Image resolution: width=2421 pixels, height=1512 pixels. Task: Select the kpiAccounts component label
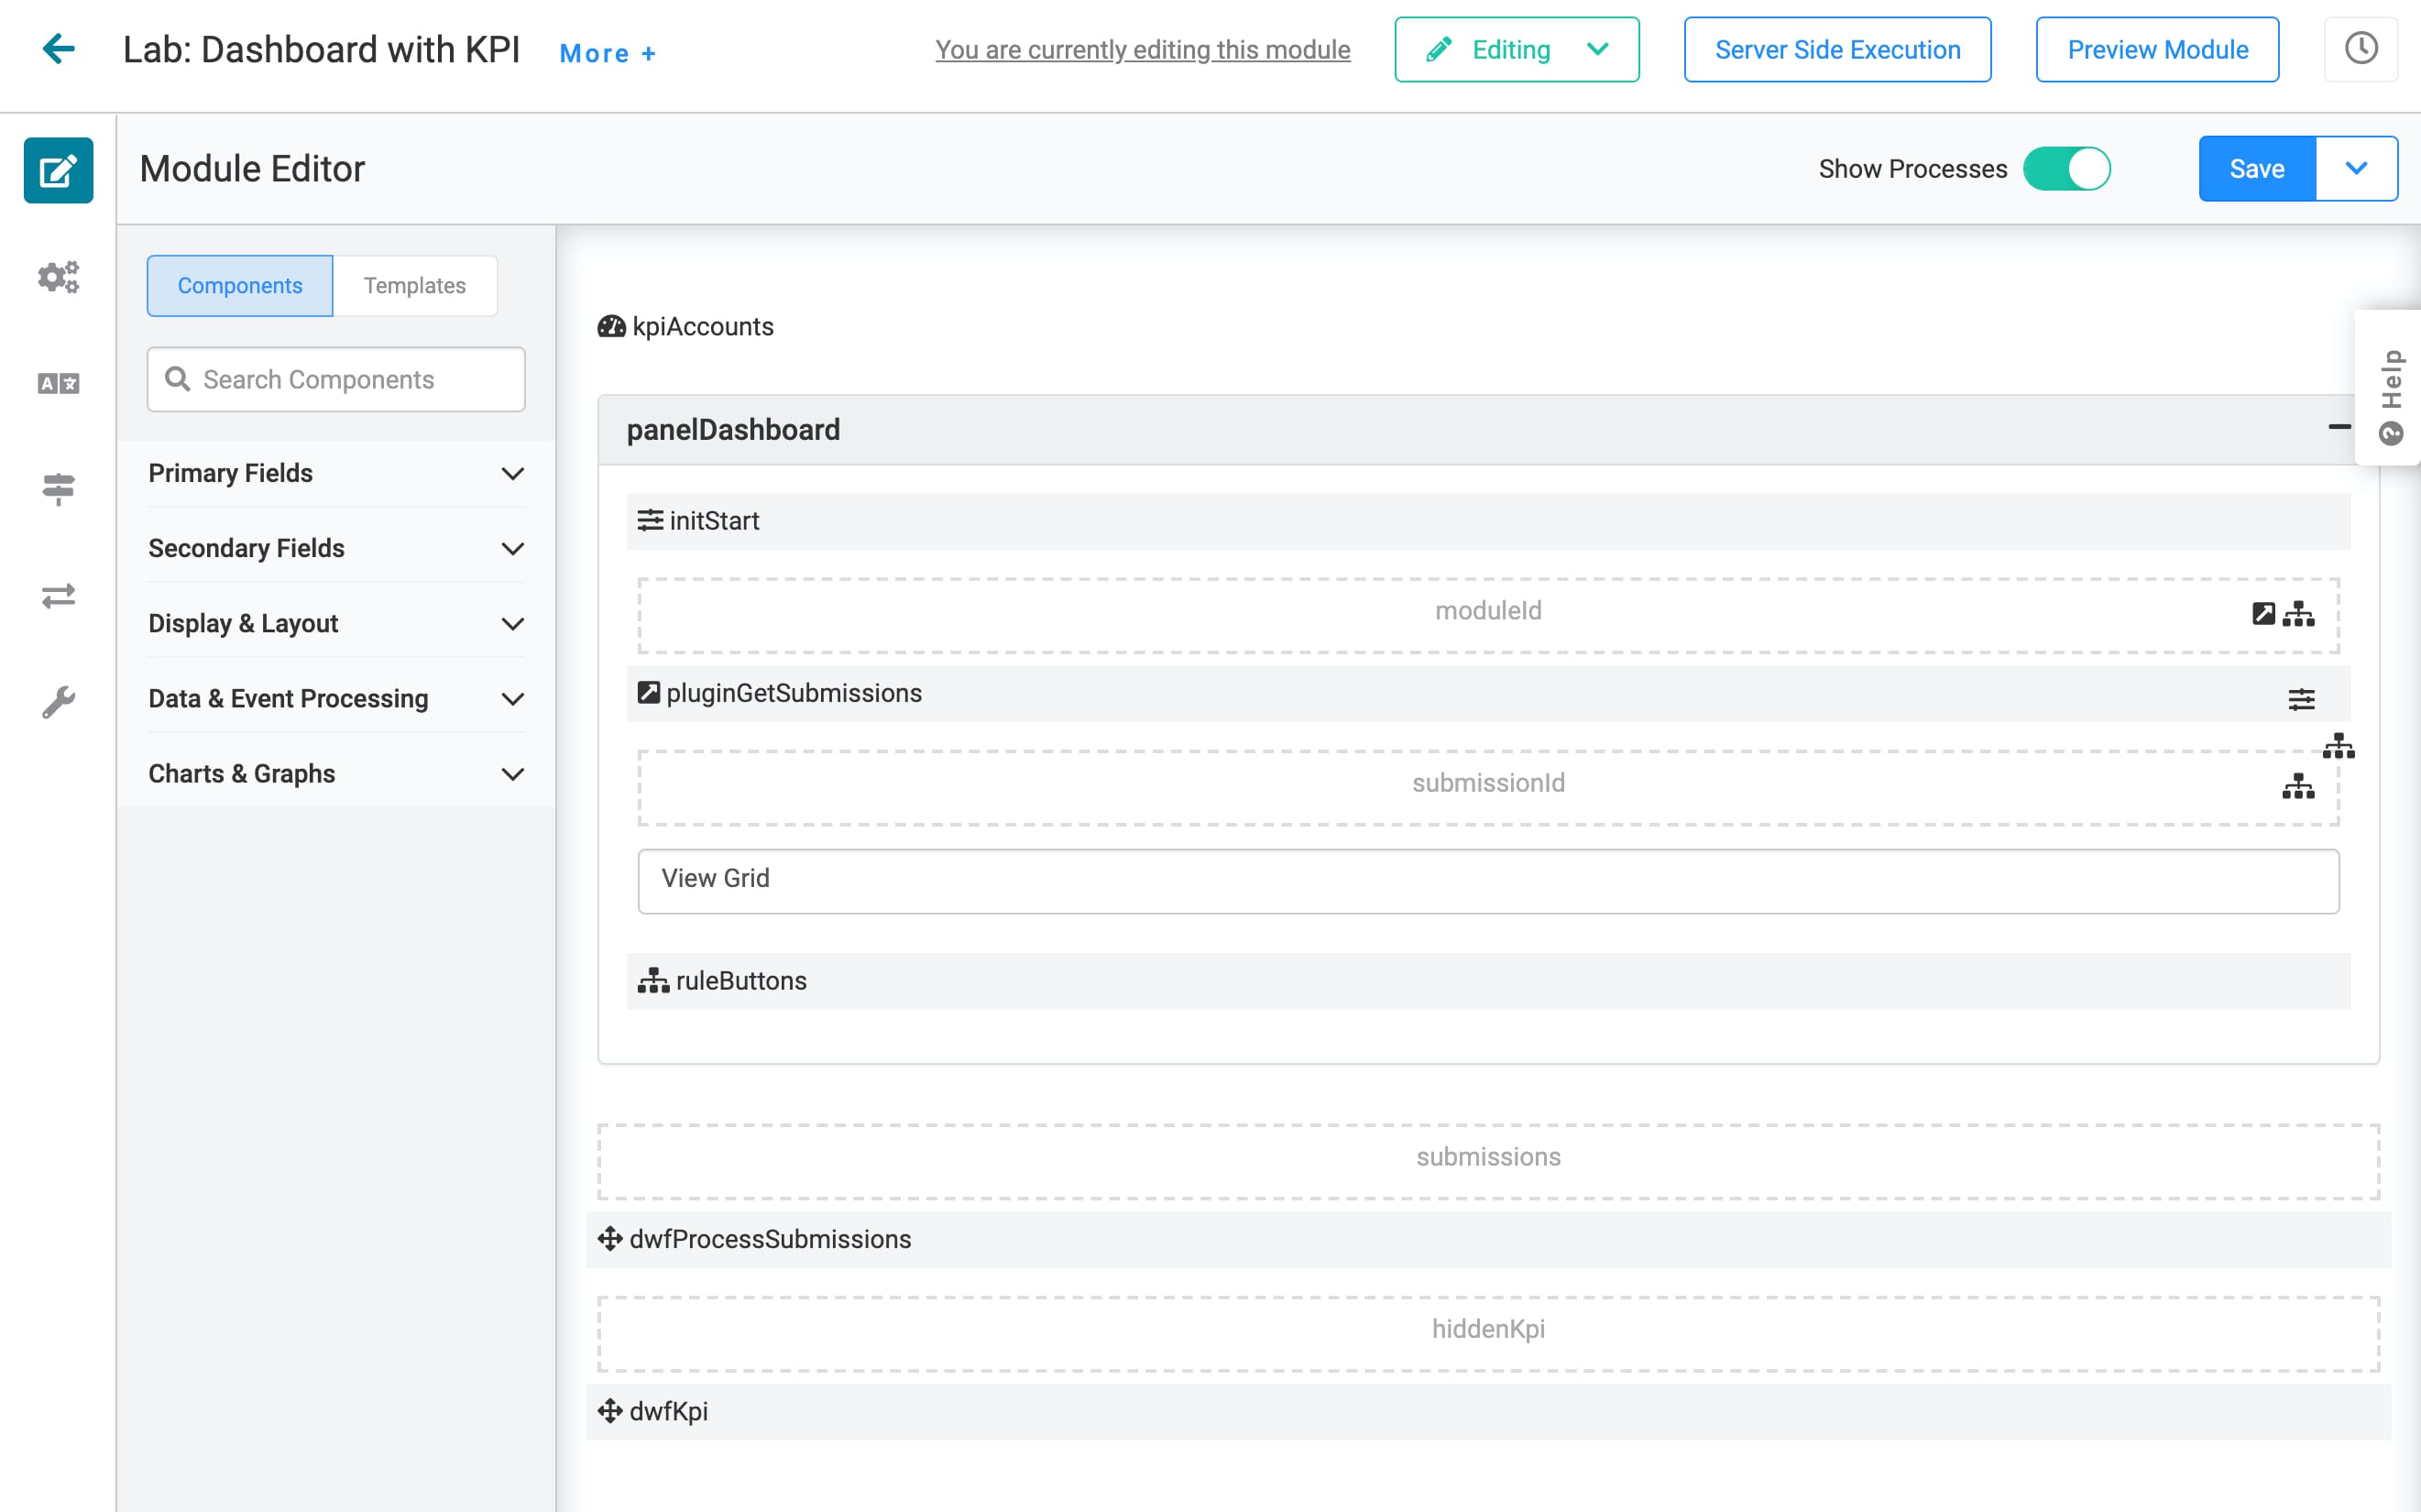(703, 327)
